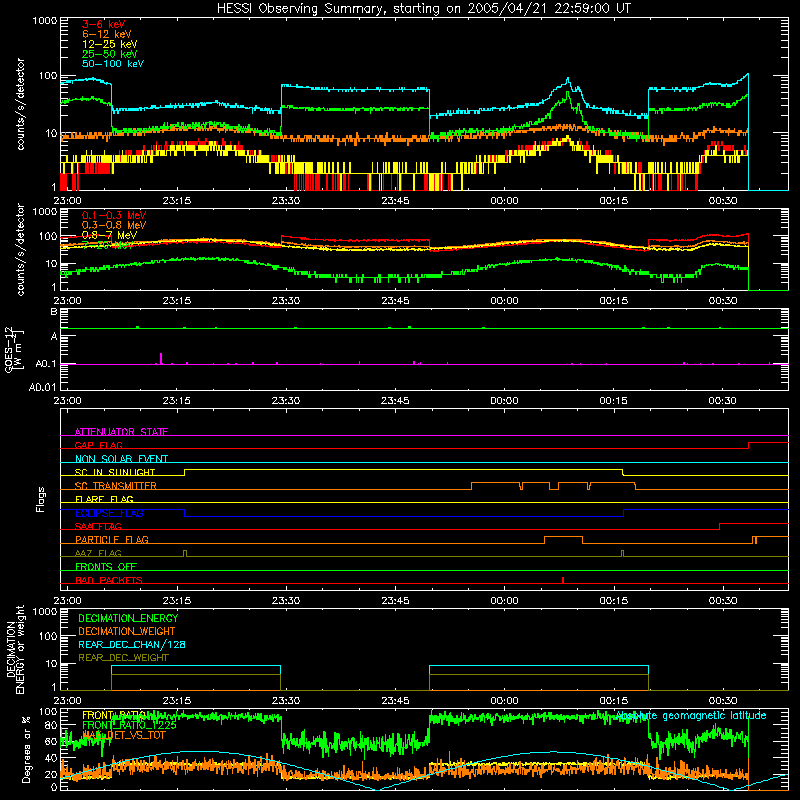Click the tall magenta GOES spike near 23:13

[x=161, y=358]
